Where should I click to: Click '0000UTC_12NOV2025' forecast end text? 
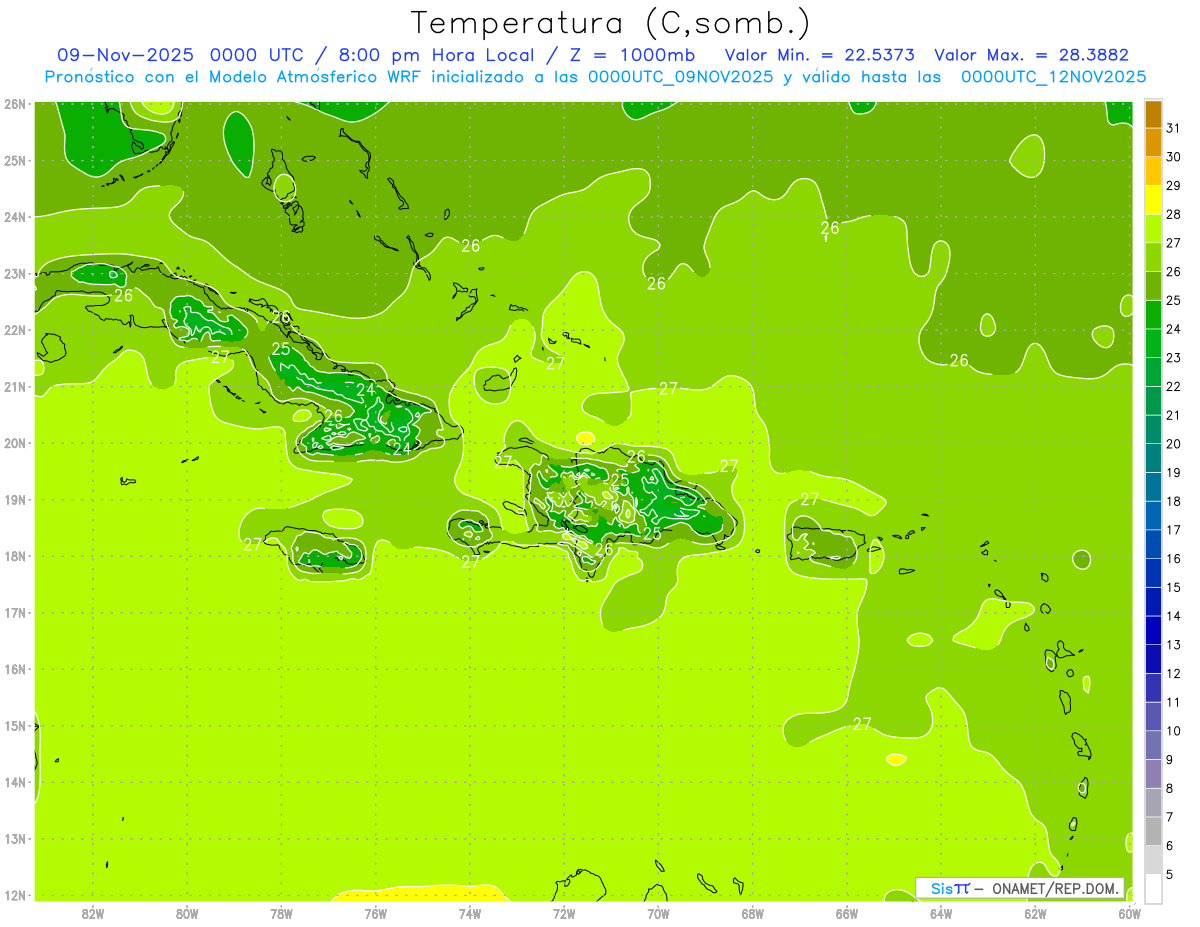[x=1053, y=77]
